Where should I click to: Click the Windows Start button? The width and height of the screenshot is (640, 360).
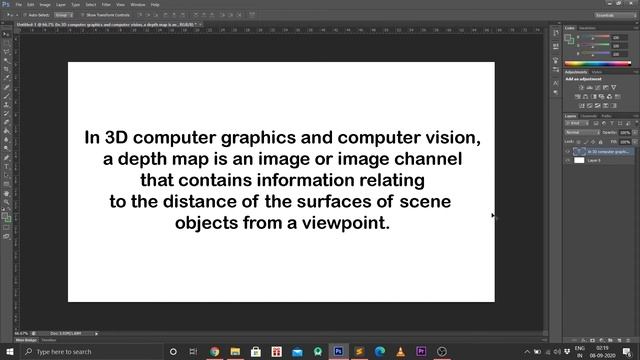click(x=10, y=351)
